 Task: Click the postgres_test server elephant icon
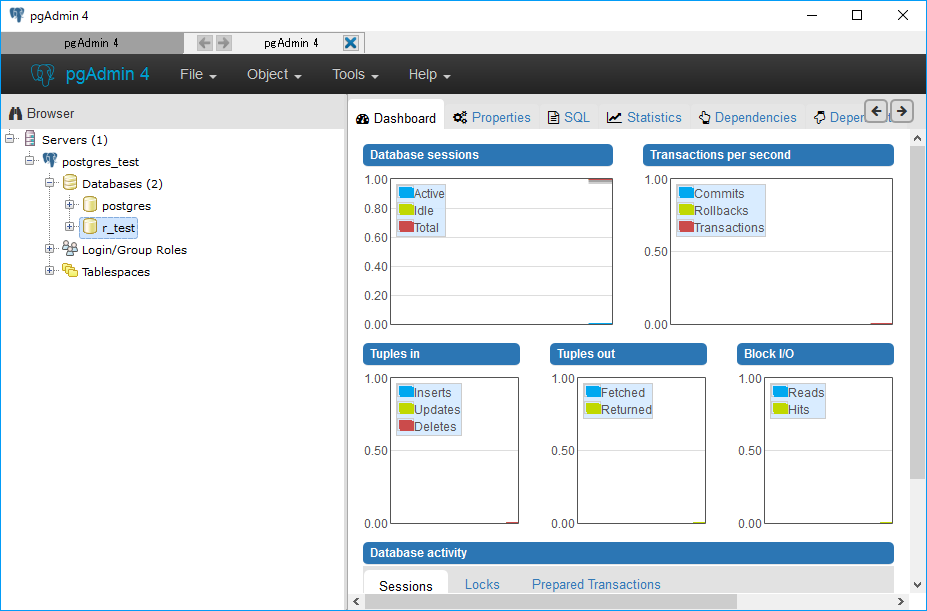pos(50,160)
